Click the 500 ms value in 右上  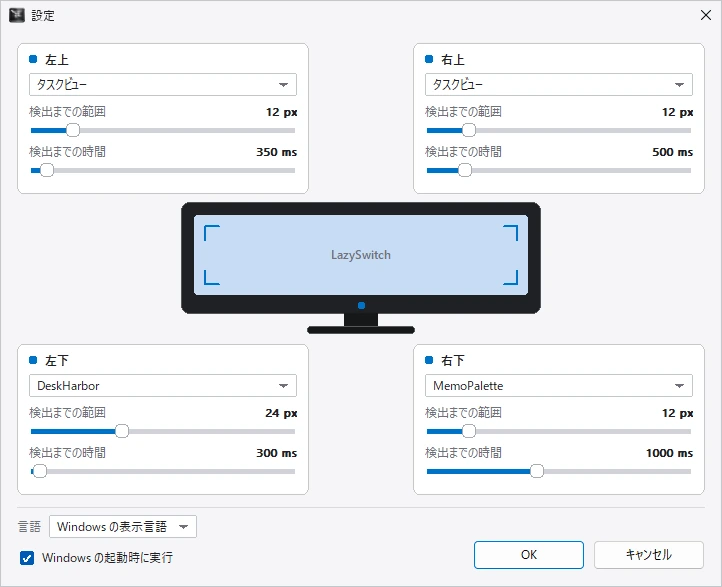(673, 152)
